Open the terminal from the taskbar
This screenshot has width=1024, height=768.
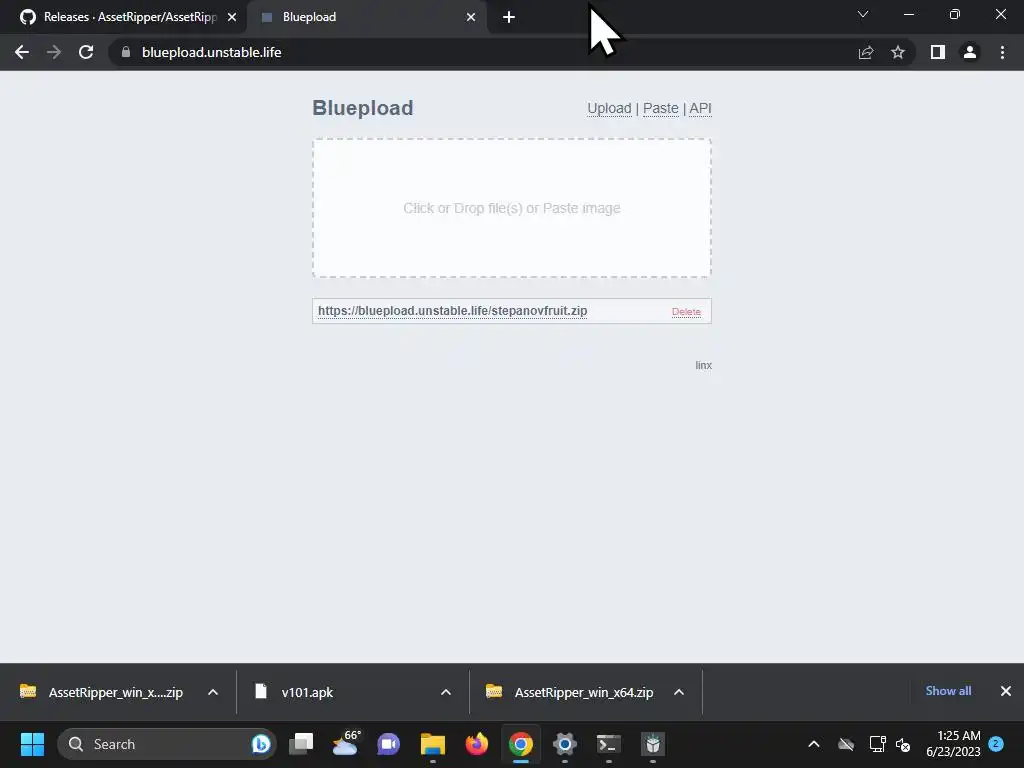609,744
